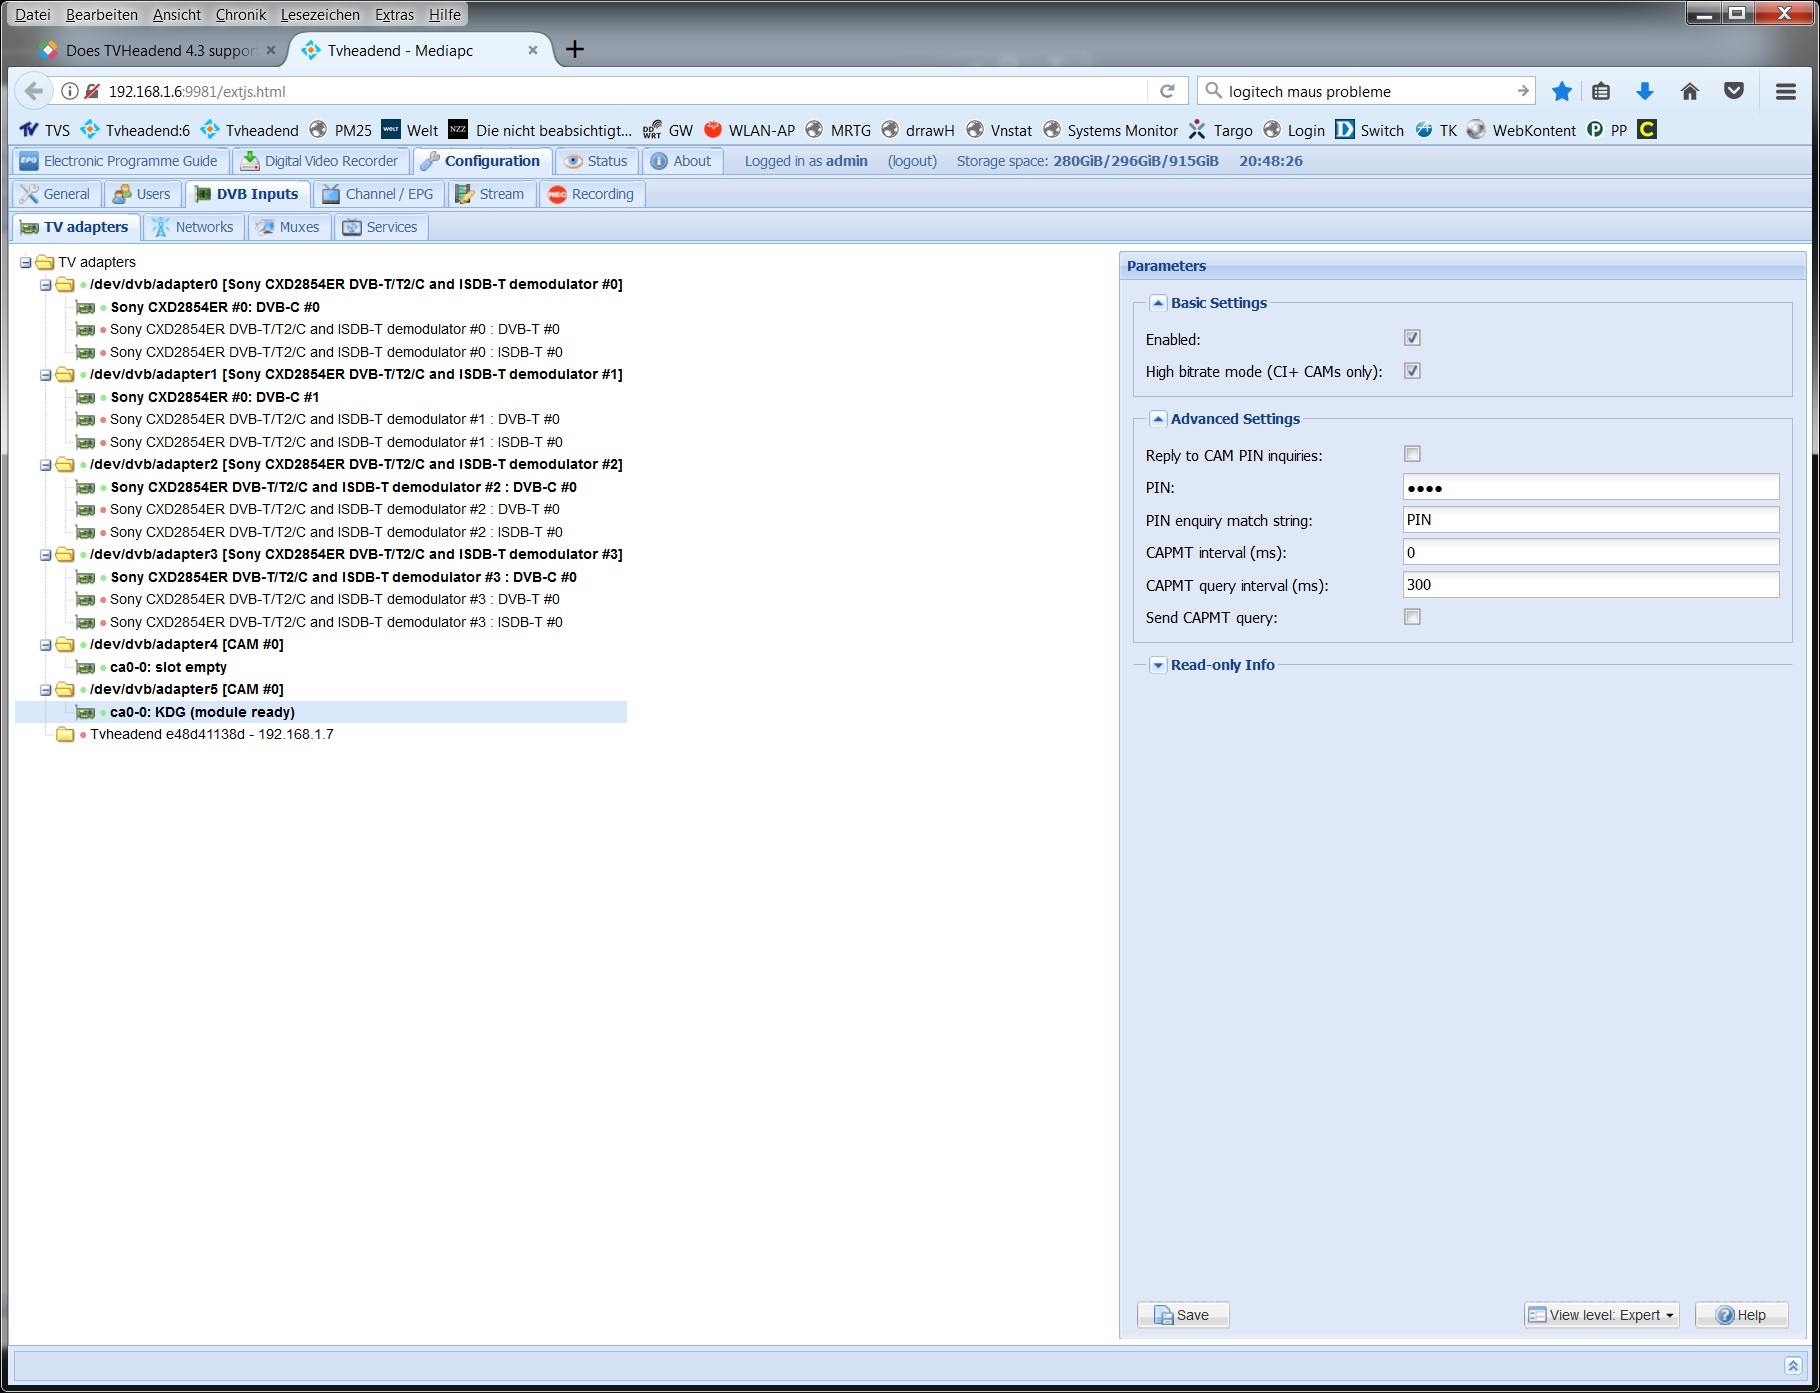1820x1393 pixels.
Task: Click the Save button
Action: (x=1182, y=1315)
